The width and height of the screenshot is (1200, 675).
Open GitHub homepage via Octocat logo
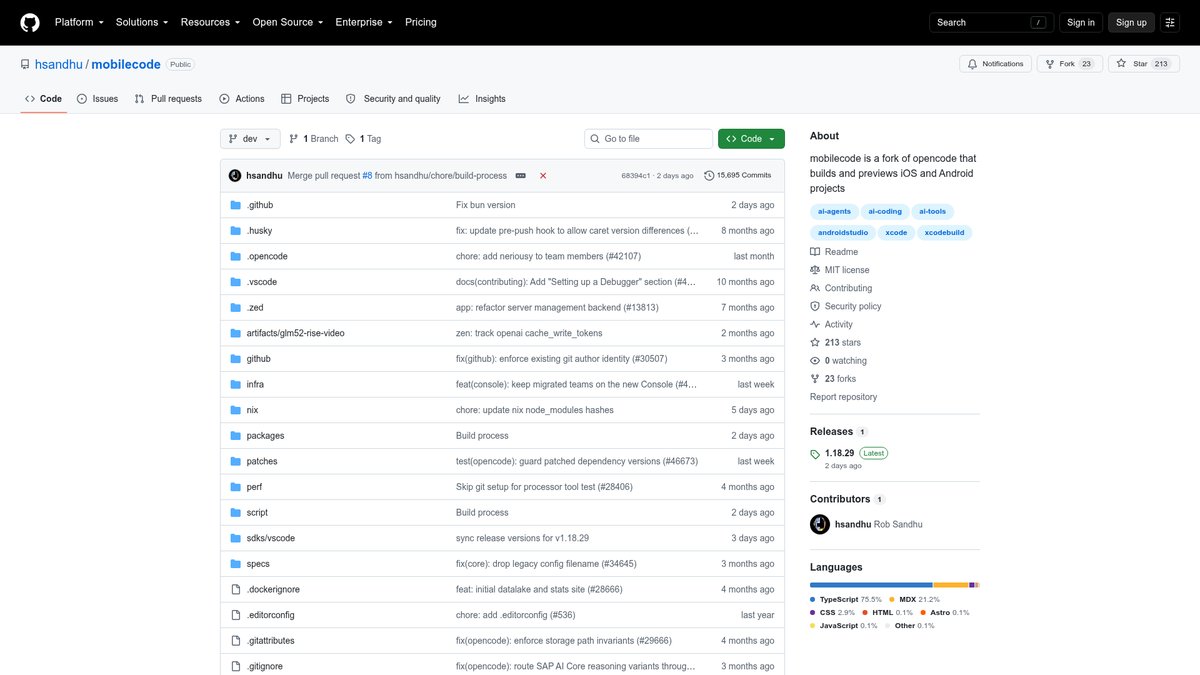[x=30, y=22]
